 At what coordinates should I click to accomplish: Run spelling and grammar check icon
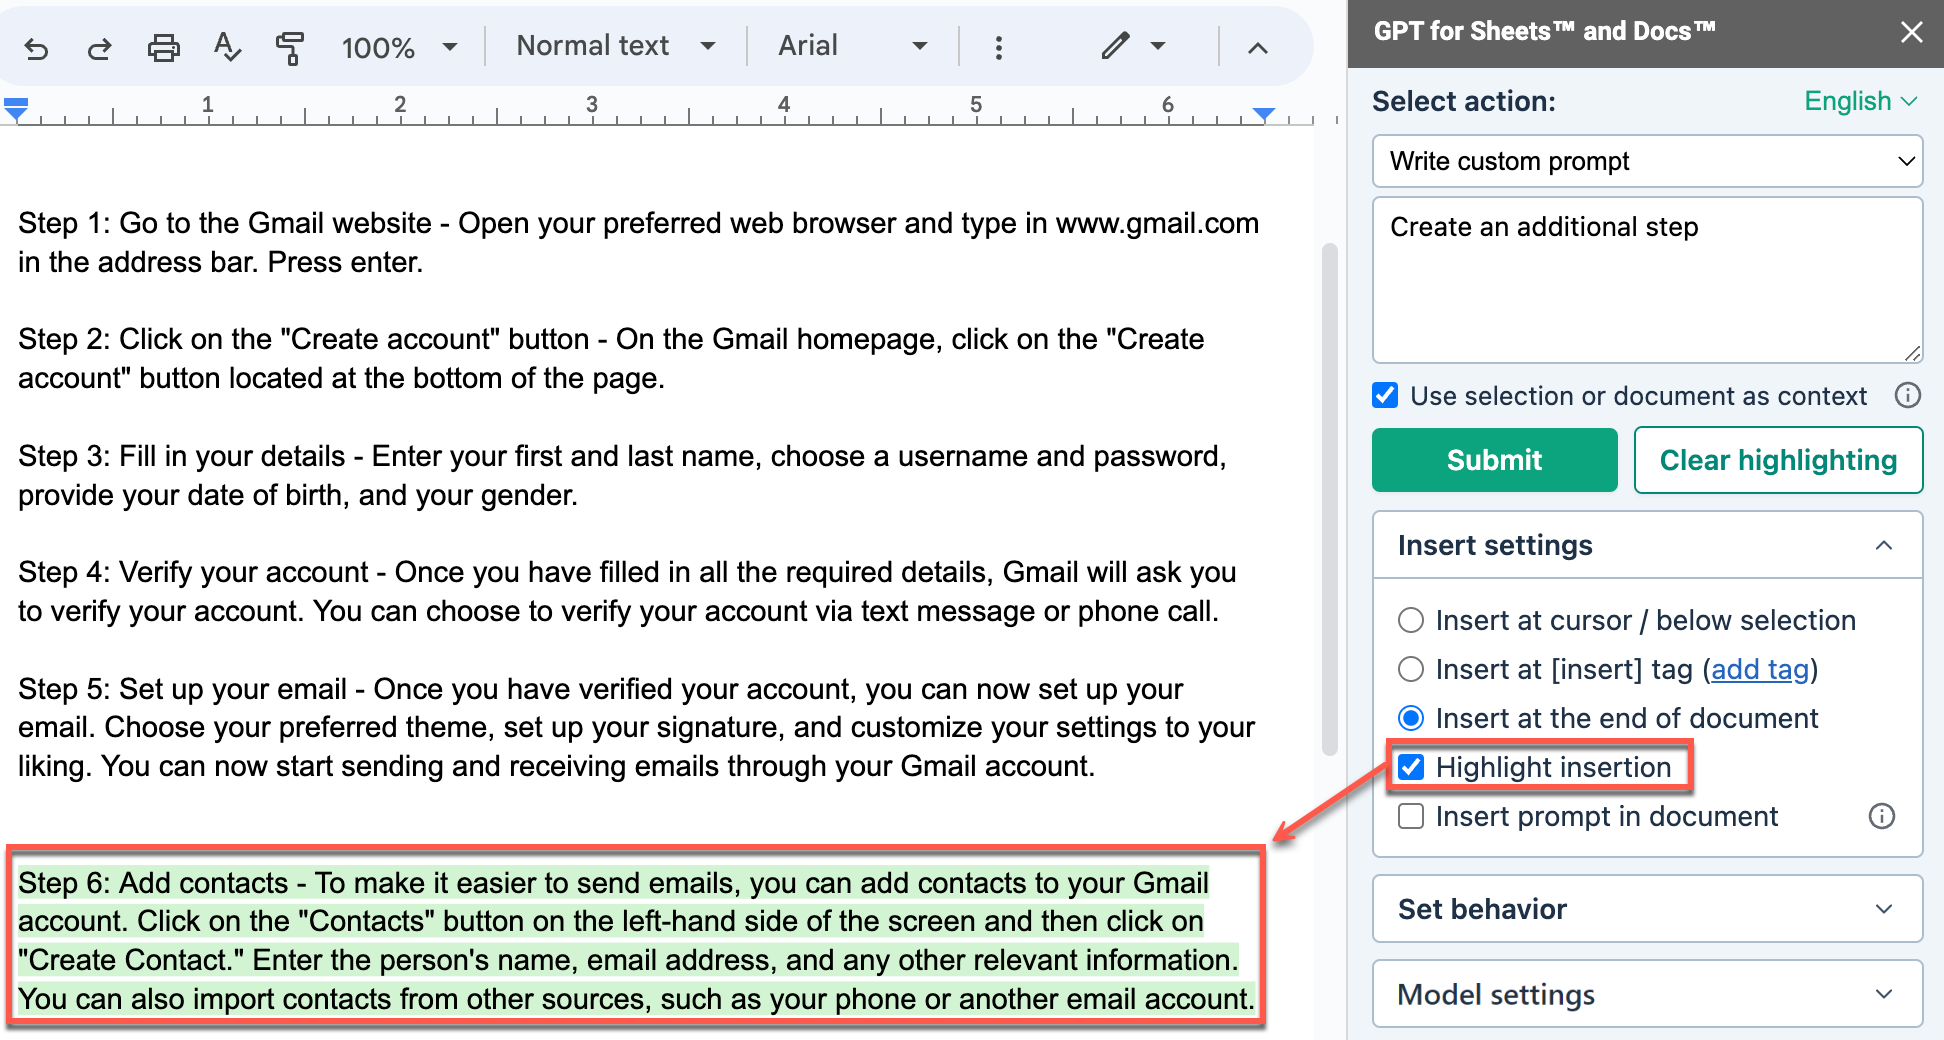pos(227,47)
